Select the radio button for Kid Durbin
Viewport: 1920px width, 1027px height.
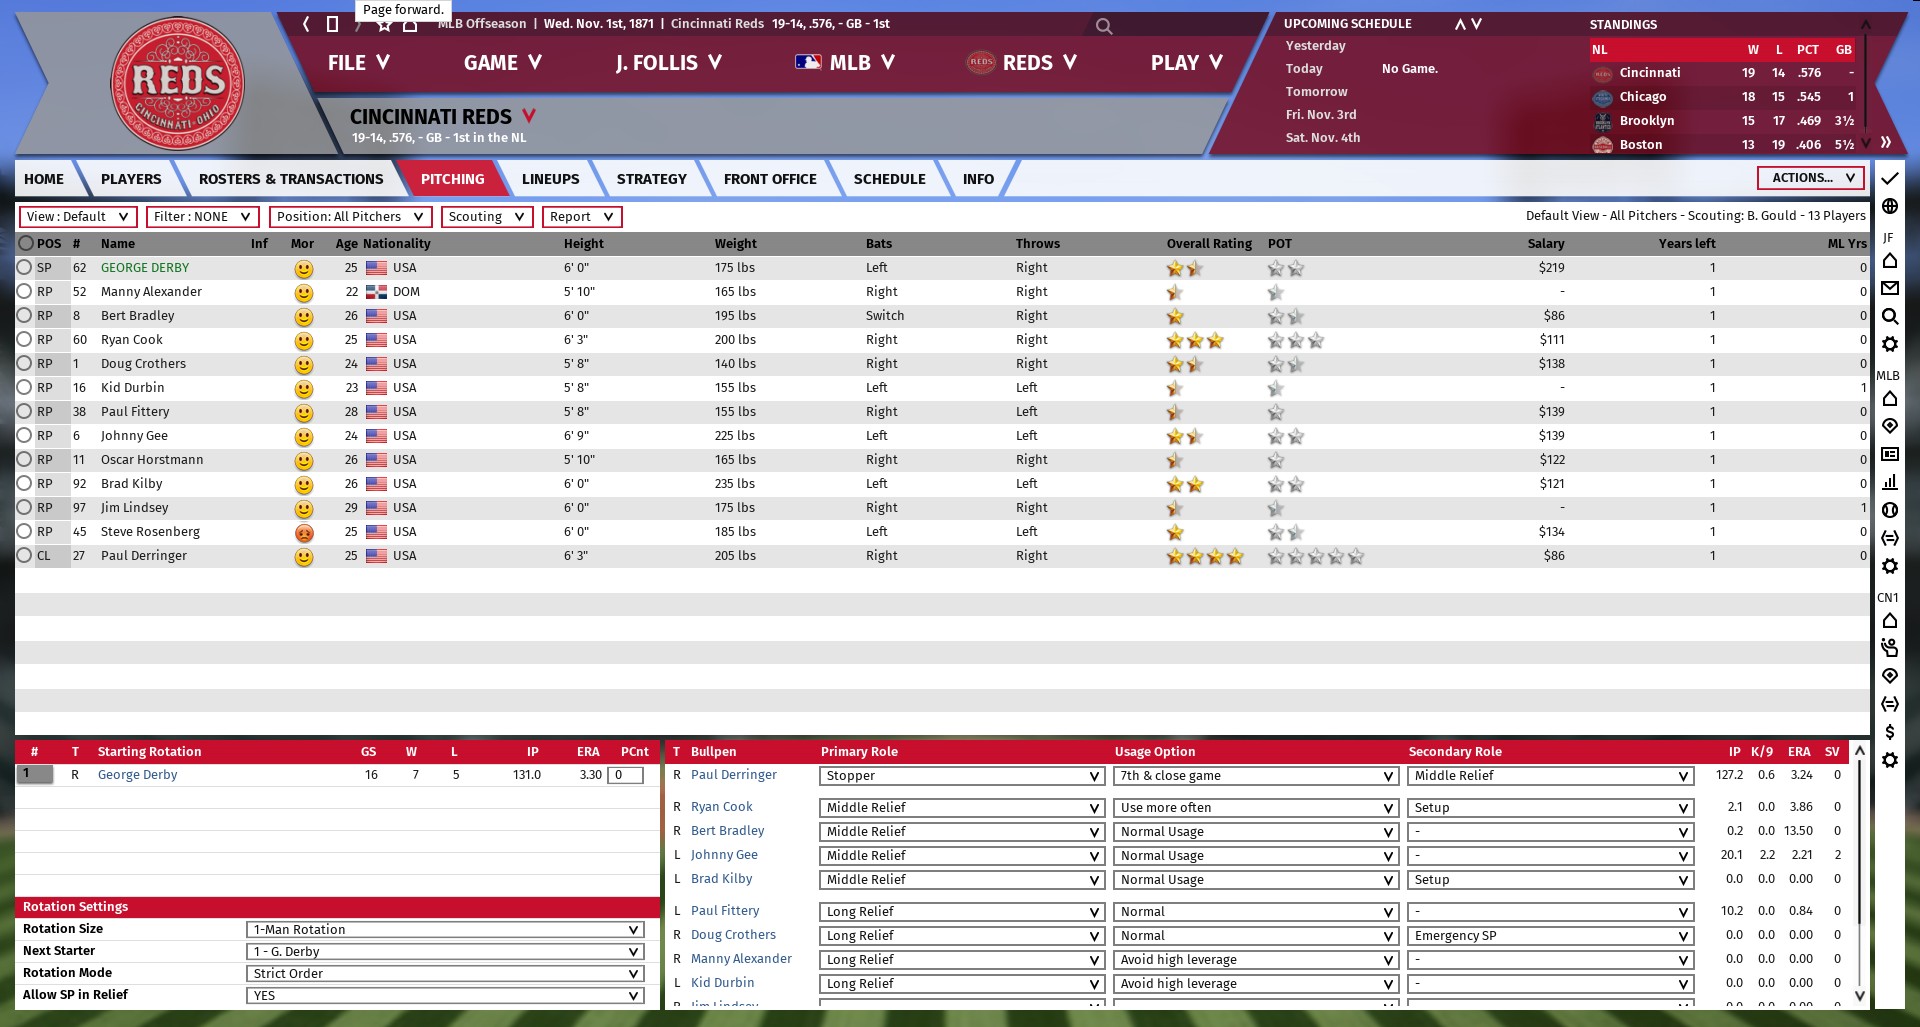pyautogui.click(x=25, y=387)
